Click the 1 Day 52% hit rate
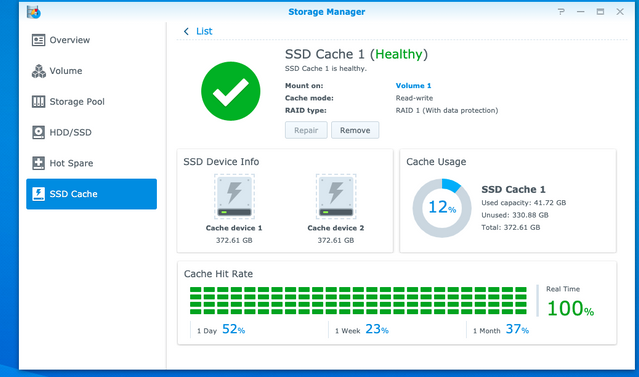Image resolution: width=639 pixels, height=377 pixels. 221,329
